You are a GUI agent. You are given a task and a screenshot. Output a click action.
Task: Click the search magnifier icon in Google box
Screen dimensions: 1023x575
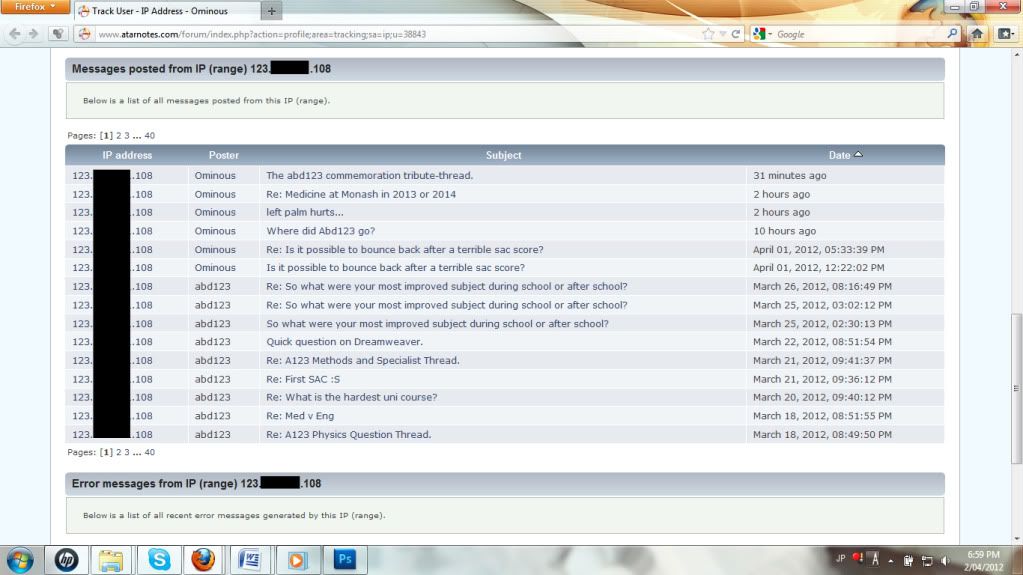coord(952,33)
